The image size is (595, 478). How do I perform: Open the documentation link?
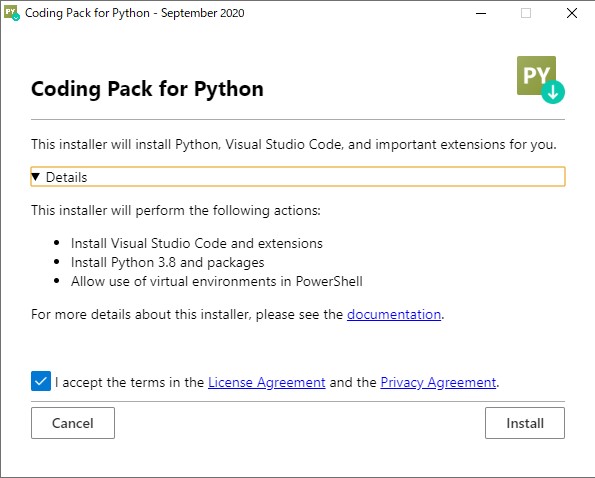(x=394, y=314)
